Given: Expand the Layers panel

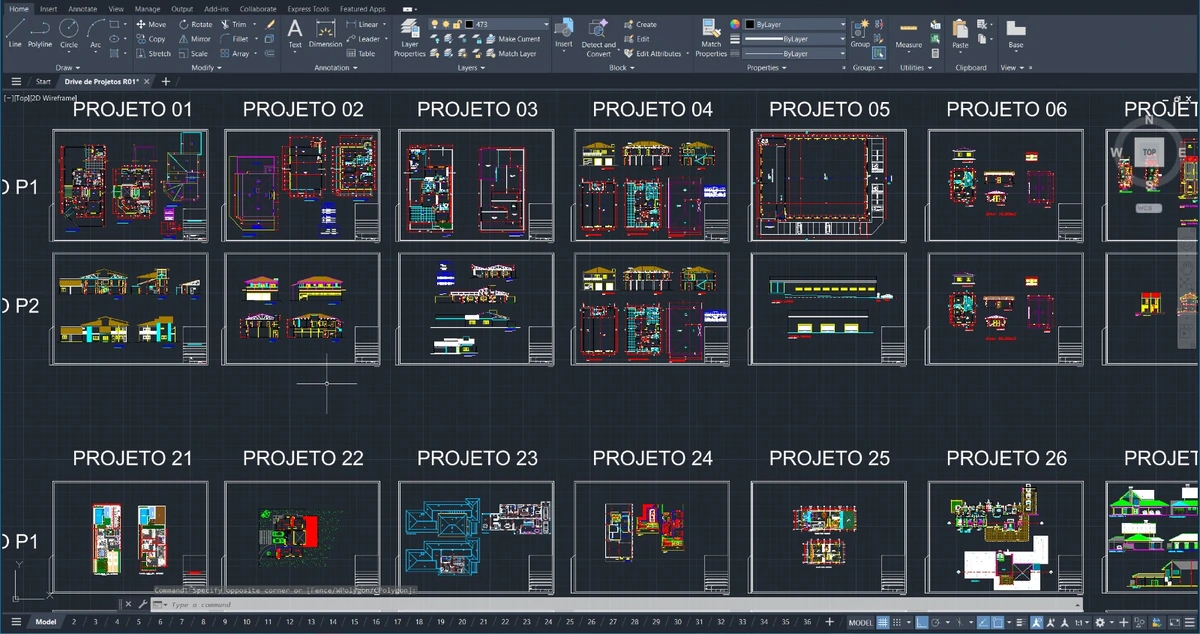Looking at the screenshot, I should click(x=470, y=68).
